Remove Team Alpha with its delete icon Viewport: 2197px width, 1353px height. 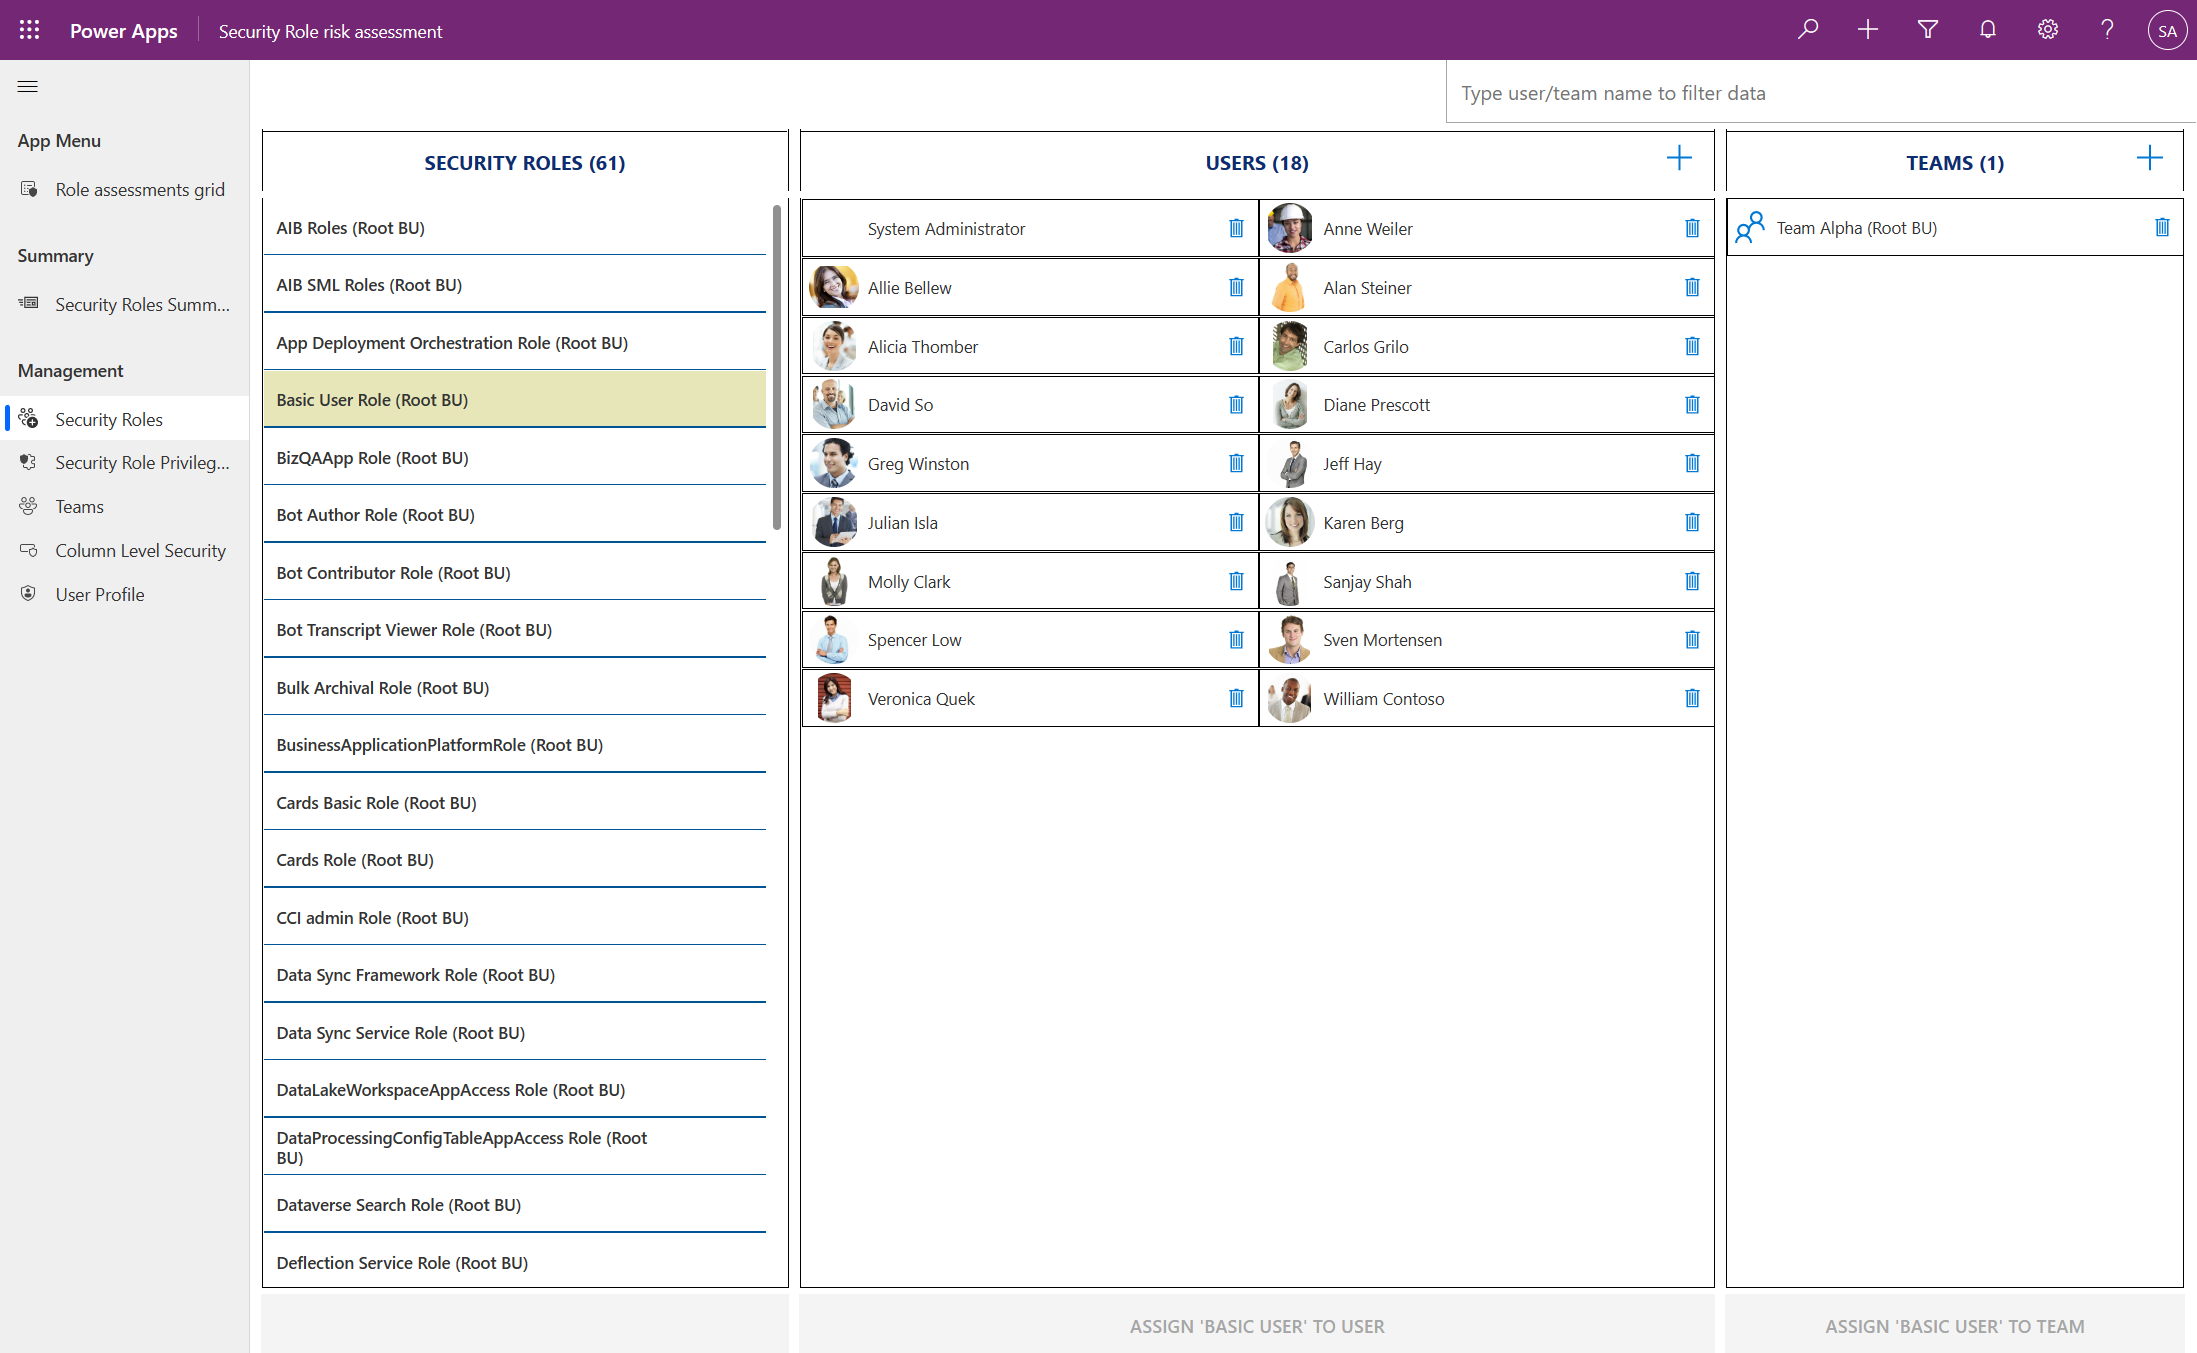click(x=2162, y=227)
